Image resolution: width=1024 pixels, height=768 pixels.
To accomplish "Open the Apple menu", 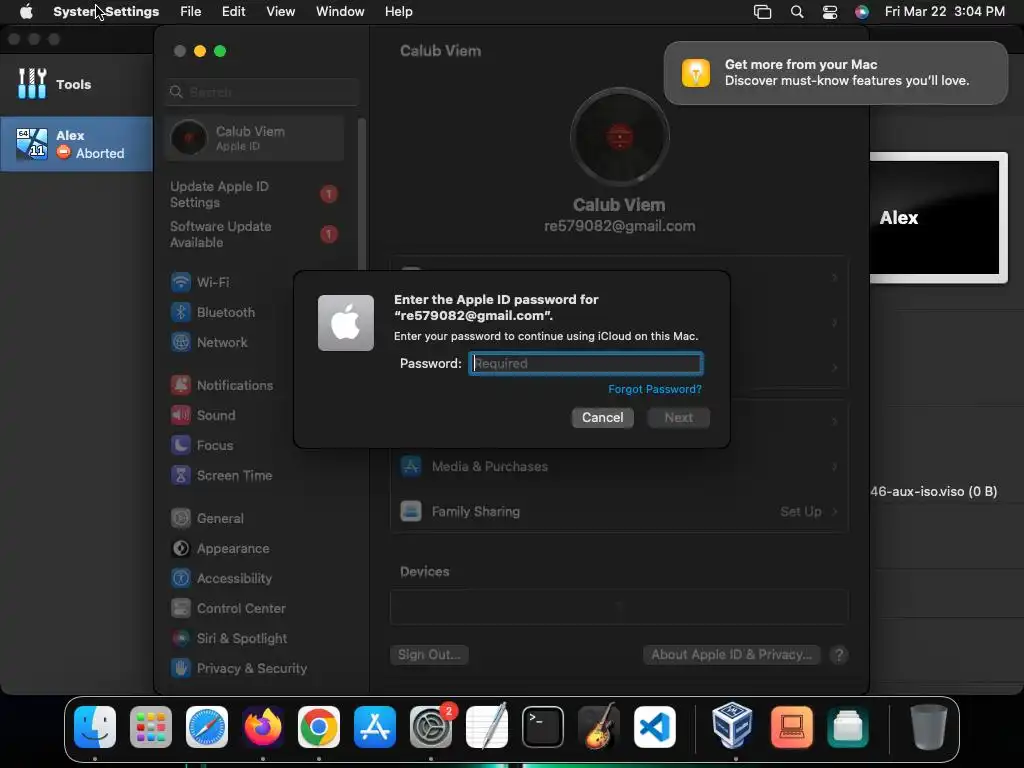I will (x=26, y=11).
